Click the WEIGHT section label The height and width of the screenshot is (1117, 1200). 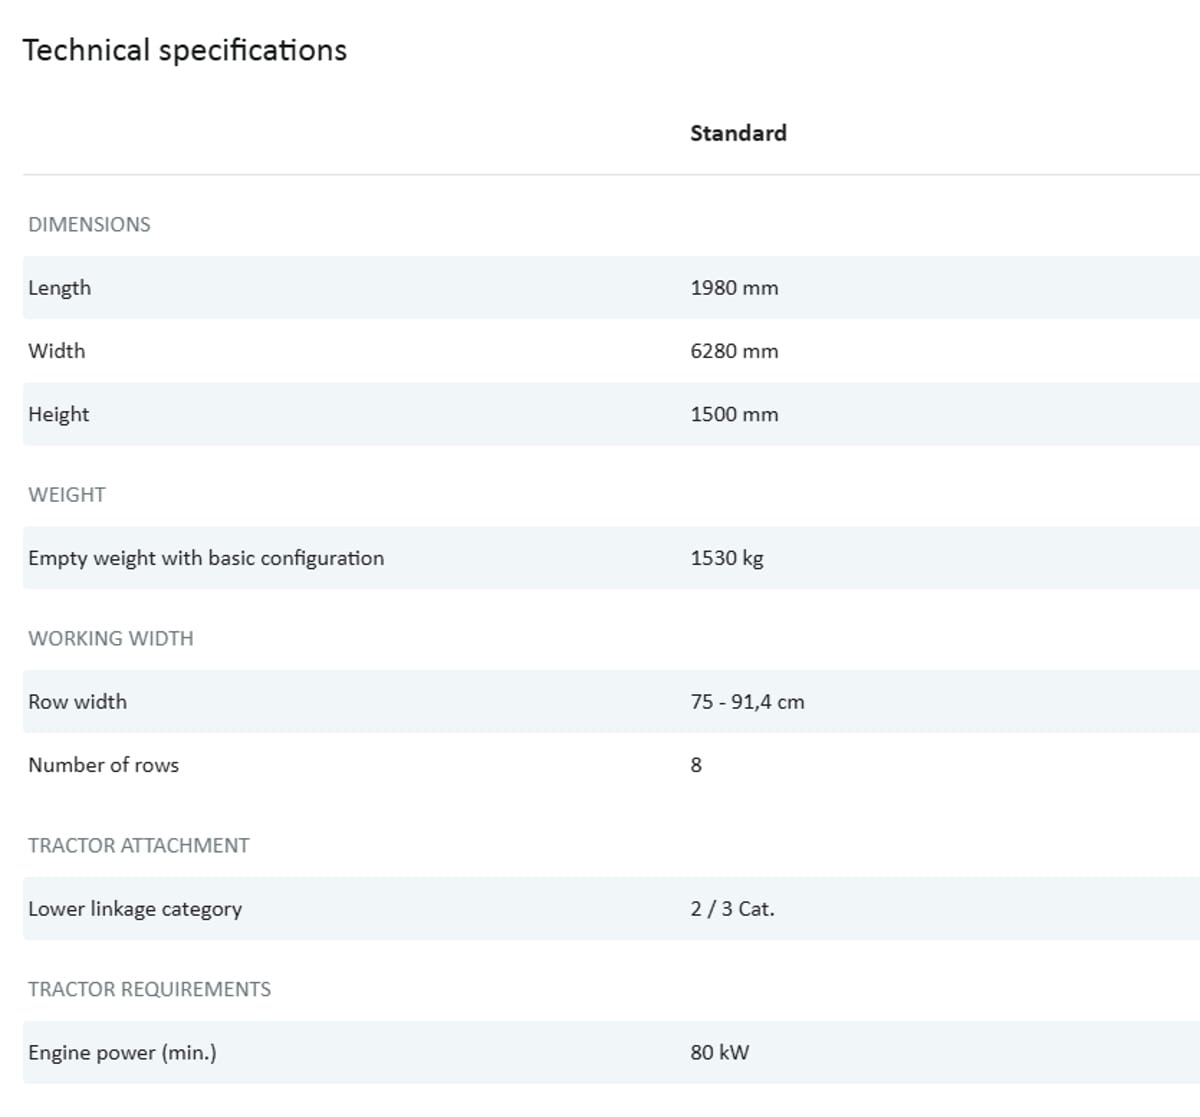(x=67, y=494)
